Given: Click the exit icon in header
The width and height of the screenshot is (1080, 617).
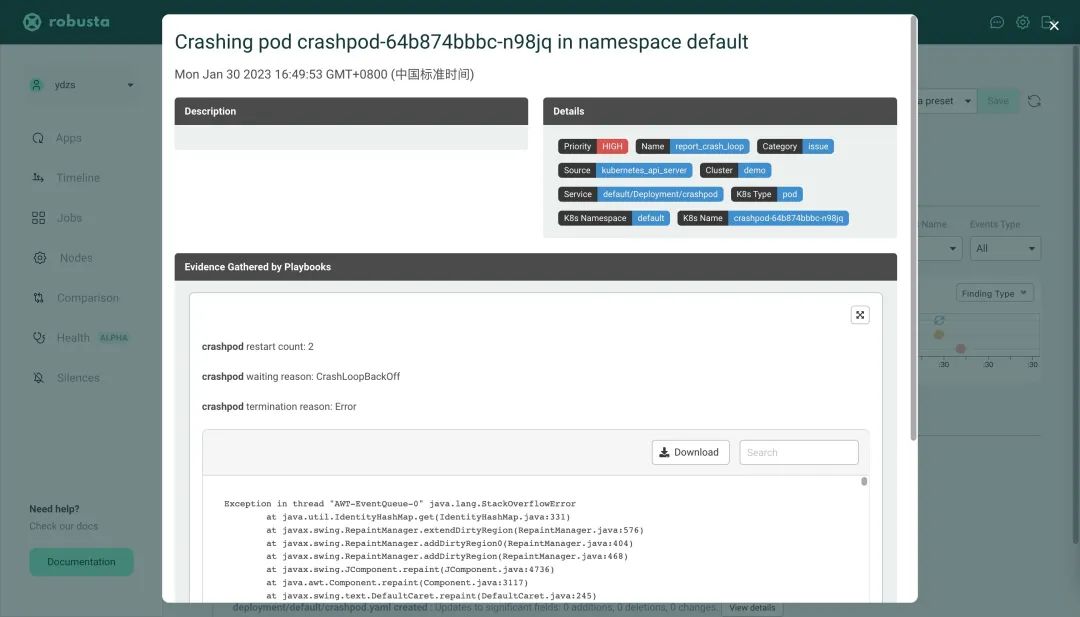Looking at the screenshot, I should (x=1047, y=23).
